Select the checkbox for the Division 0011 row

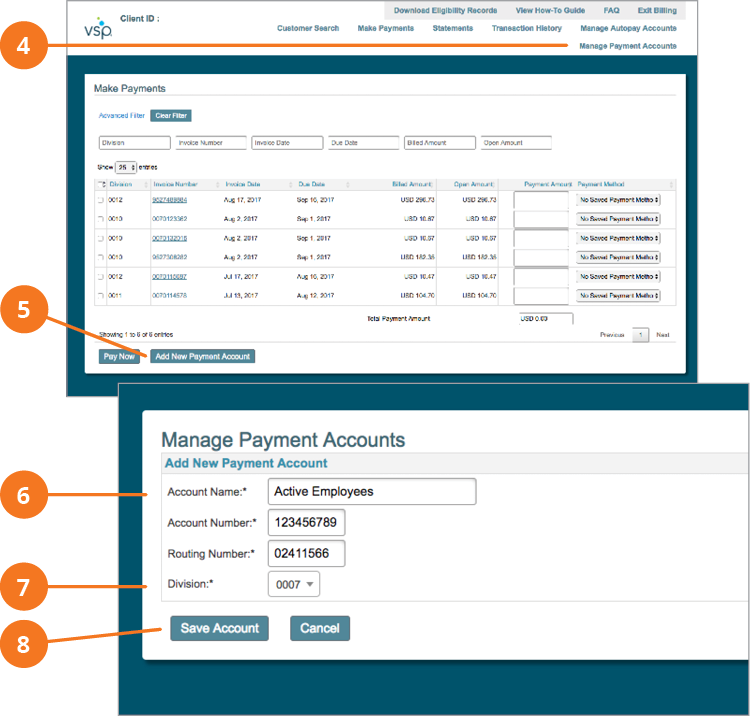[x=100, y=296]
